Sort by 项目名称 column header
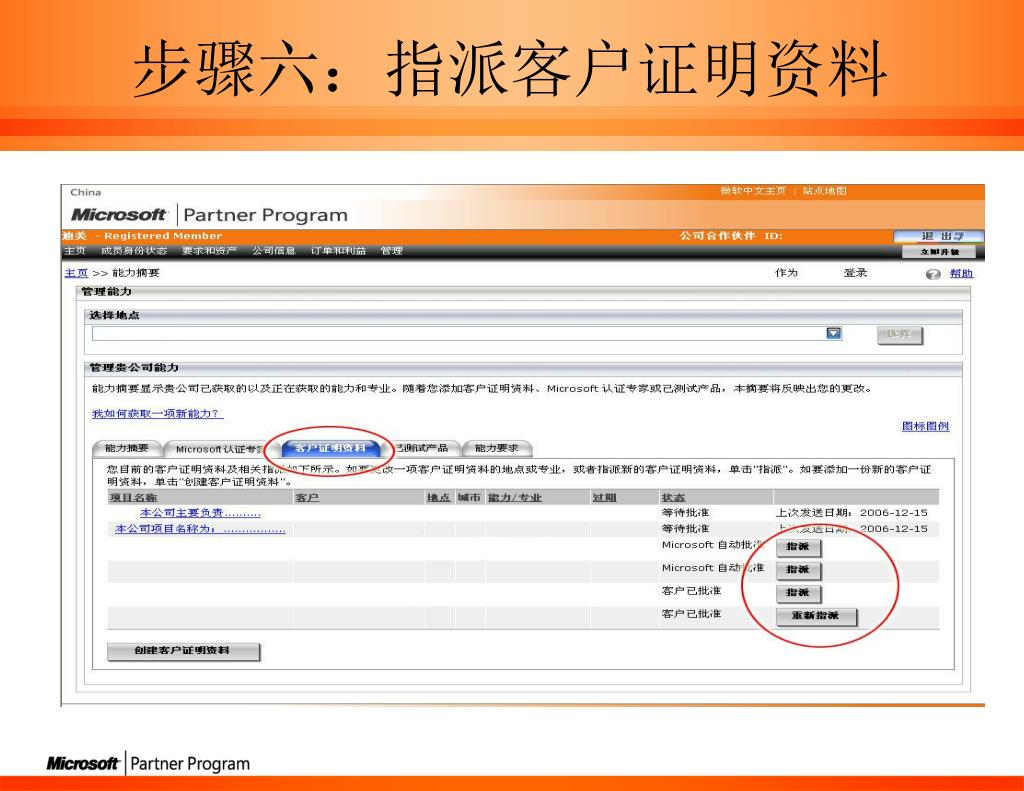1024x791 pixels. coord(133,498)
